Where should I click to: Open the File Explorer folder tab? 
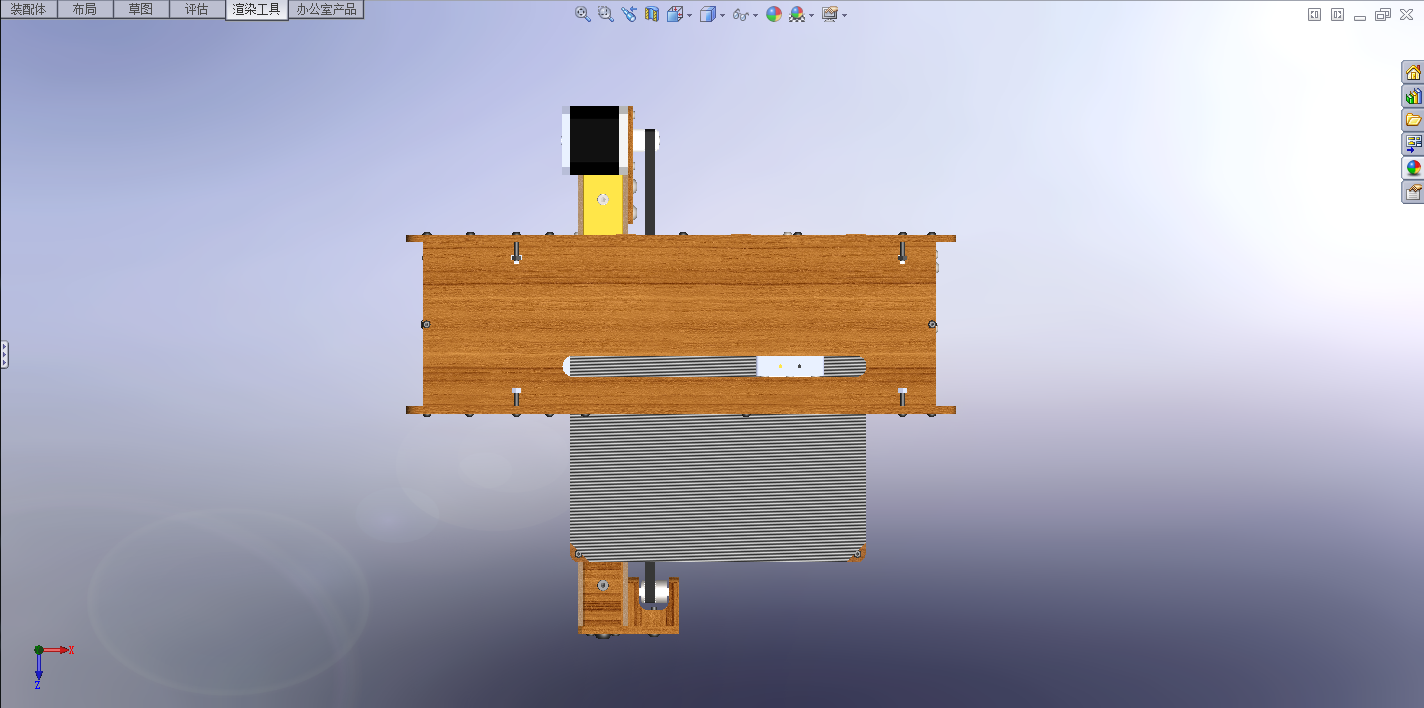1413,120
